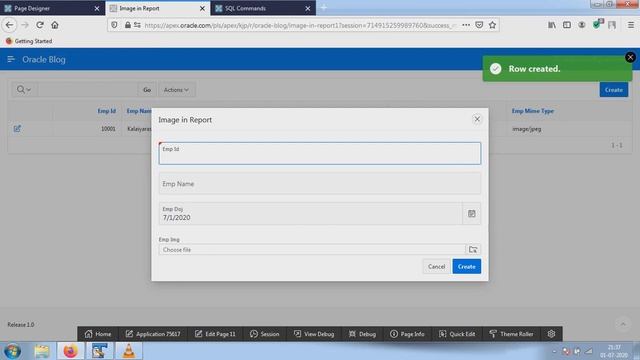Open the page actions three-dot menu

[x=466, y=25]
